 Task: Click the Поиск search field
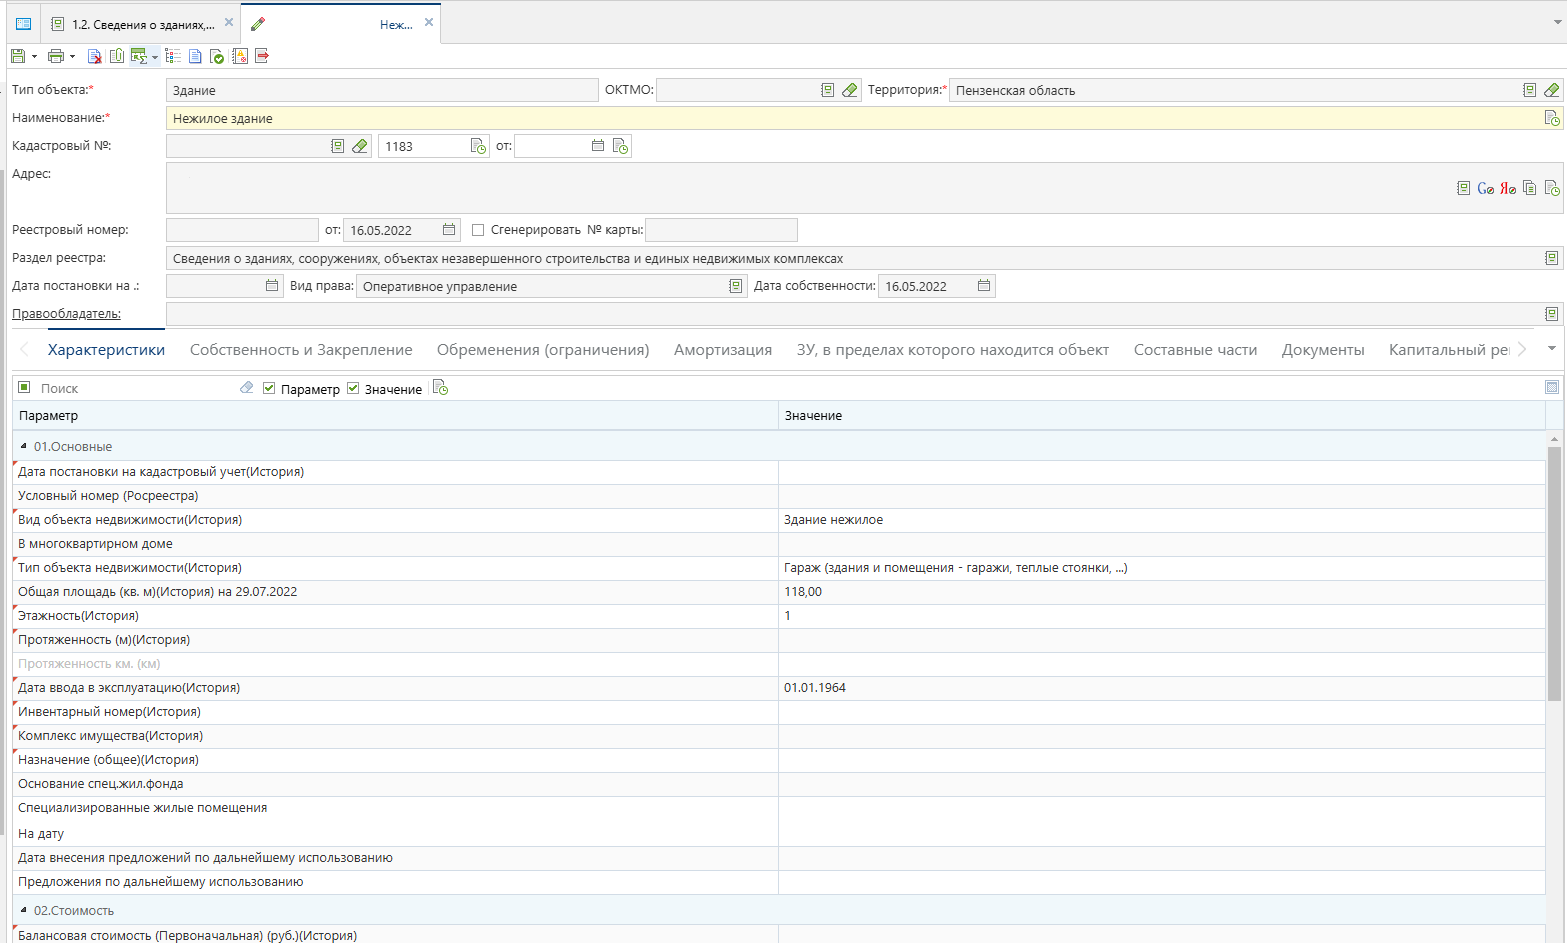[x=136, y=388]
